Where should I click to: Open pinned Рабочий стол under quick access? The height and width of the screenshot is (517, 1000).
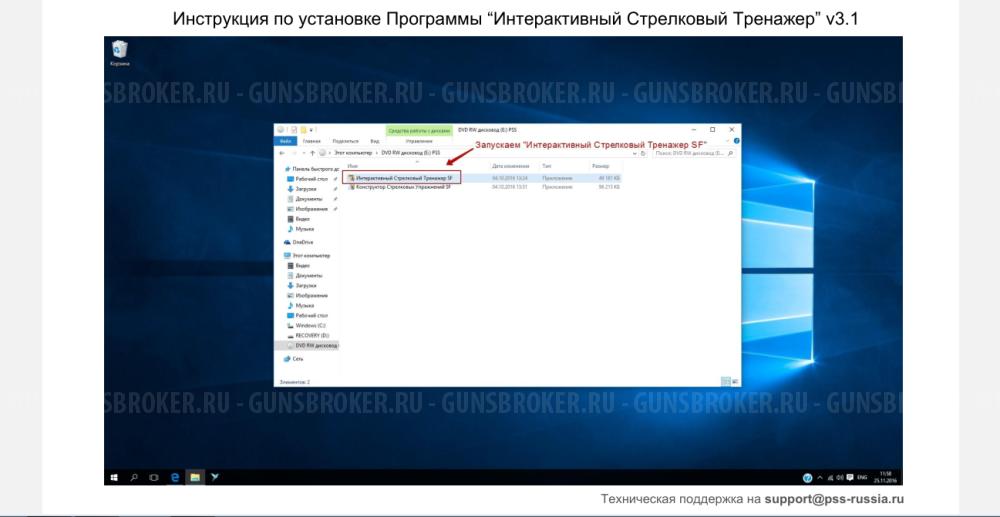click(x=307, y=179)
